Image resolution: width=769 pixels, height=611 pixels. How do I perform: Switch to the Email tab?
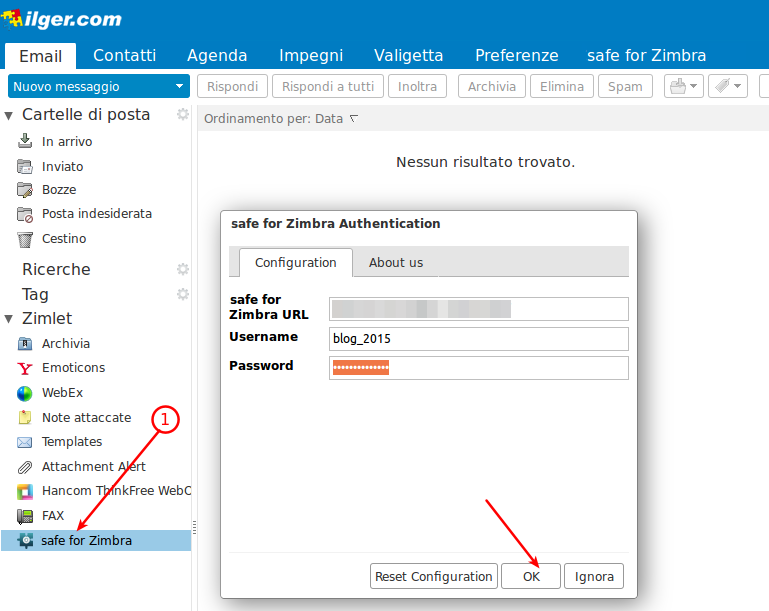[40, 55]
